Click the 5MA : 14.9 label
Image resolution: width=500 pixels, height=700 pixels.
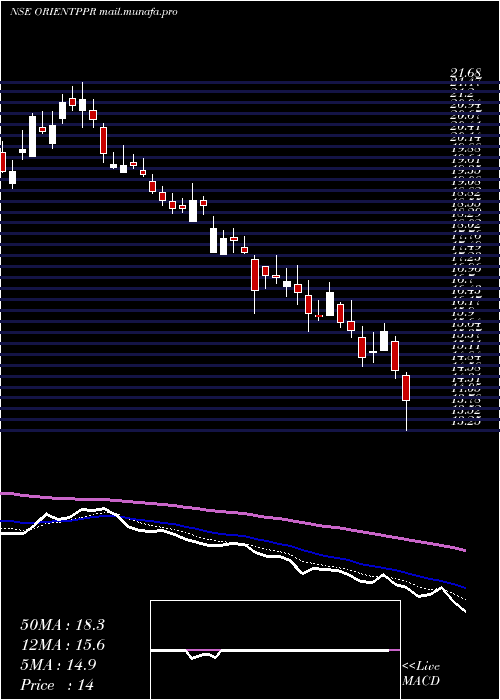tap(58, 665)
